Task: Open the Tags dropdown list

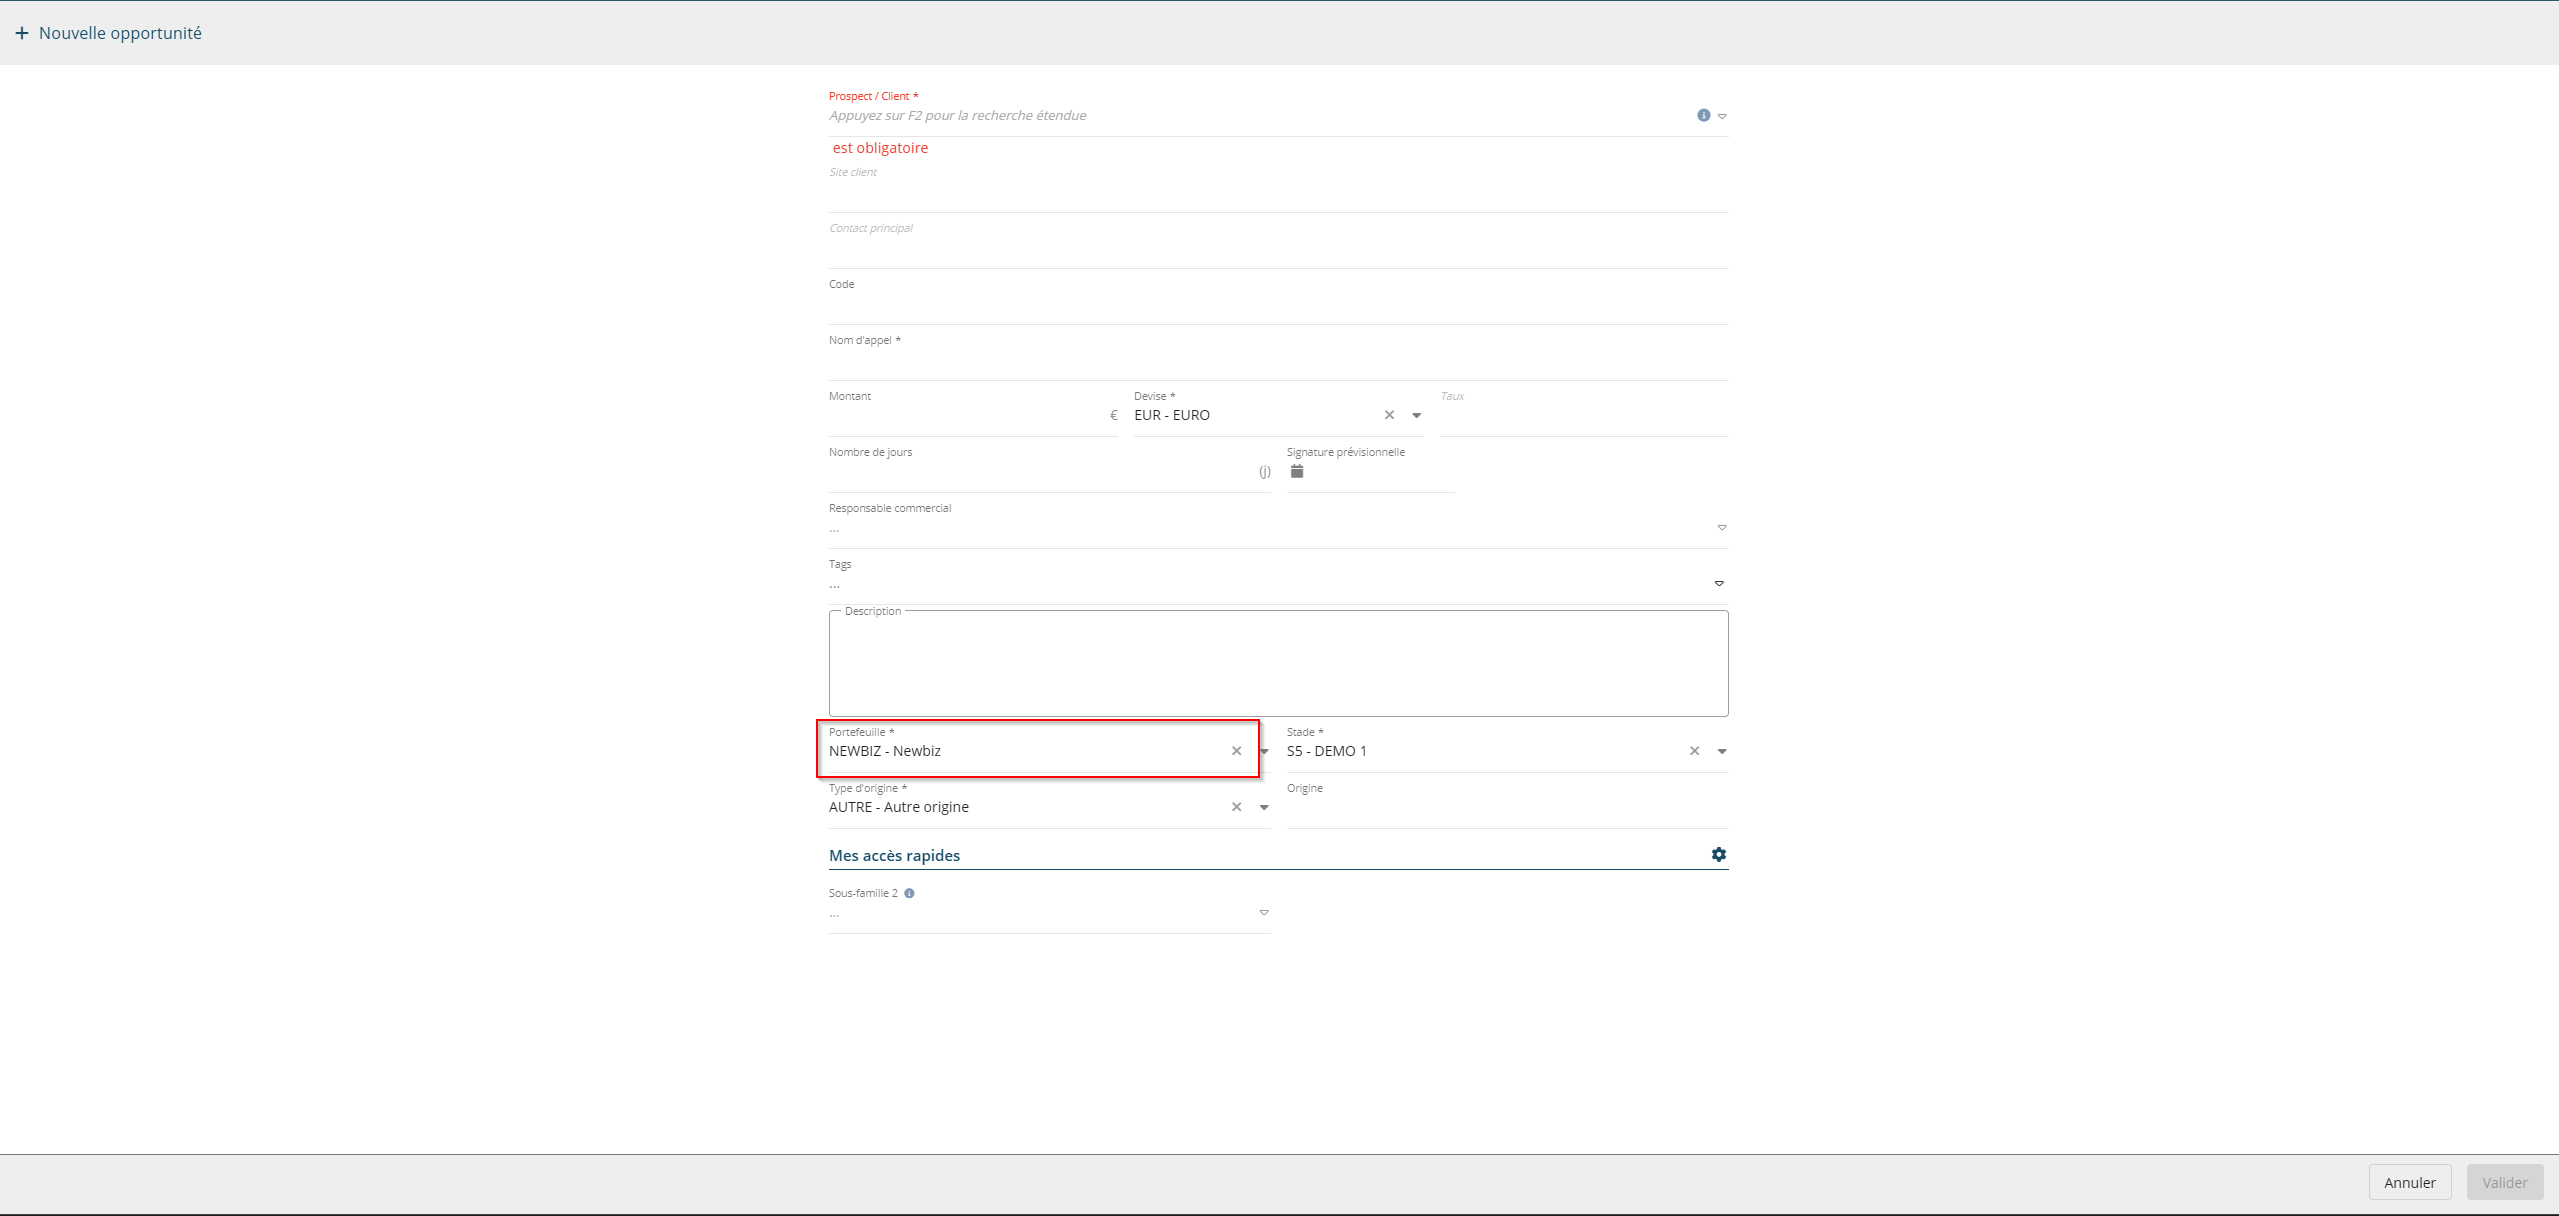Action: pyautogui.click(x=1719, y=583)
